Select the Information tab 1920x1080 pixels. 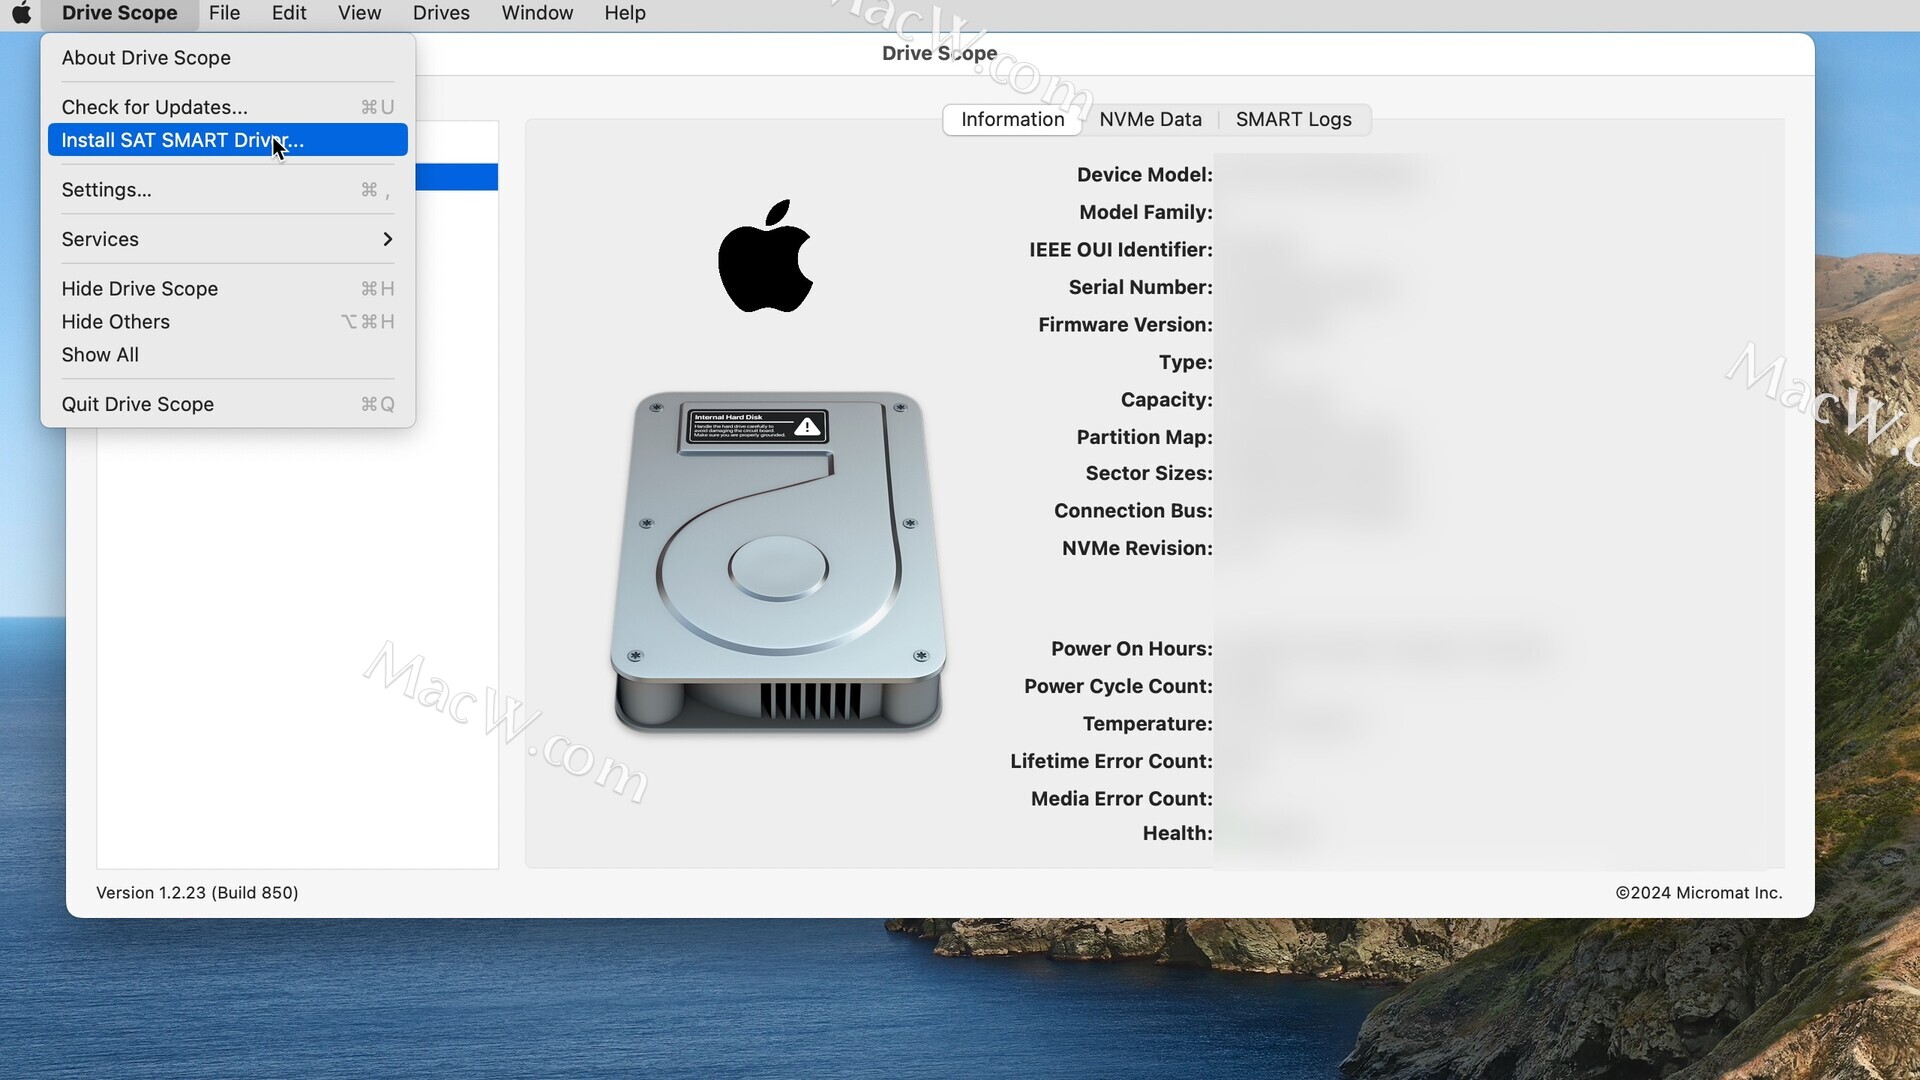(1012, 120)
